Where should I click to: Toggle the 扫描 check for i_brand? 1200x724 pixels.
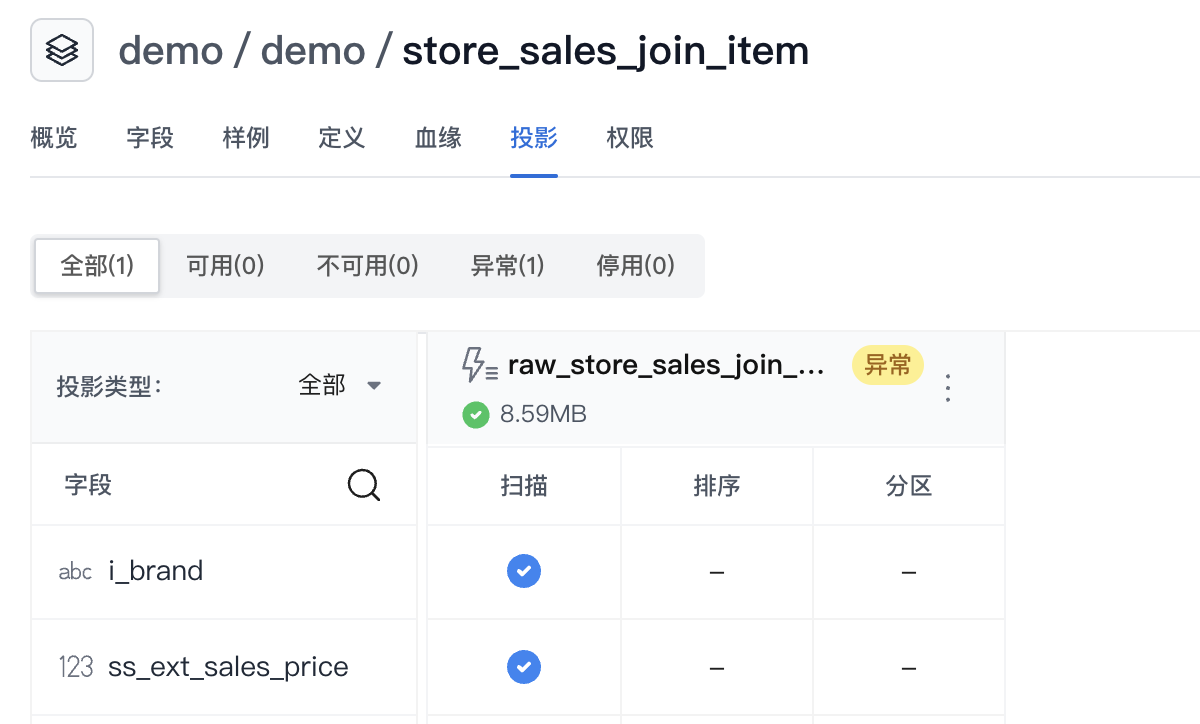524,571
